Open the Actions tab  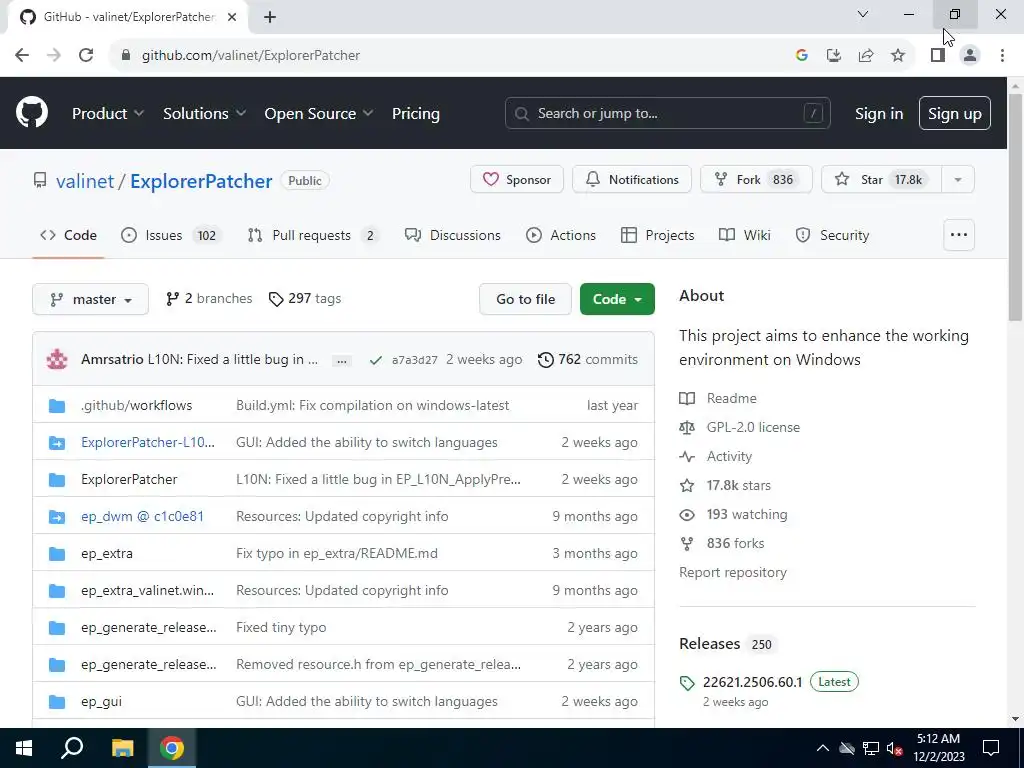[x=561, y=235]
